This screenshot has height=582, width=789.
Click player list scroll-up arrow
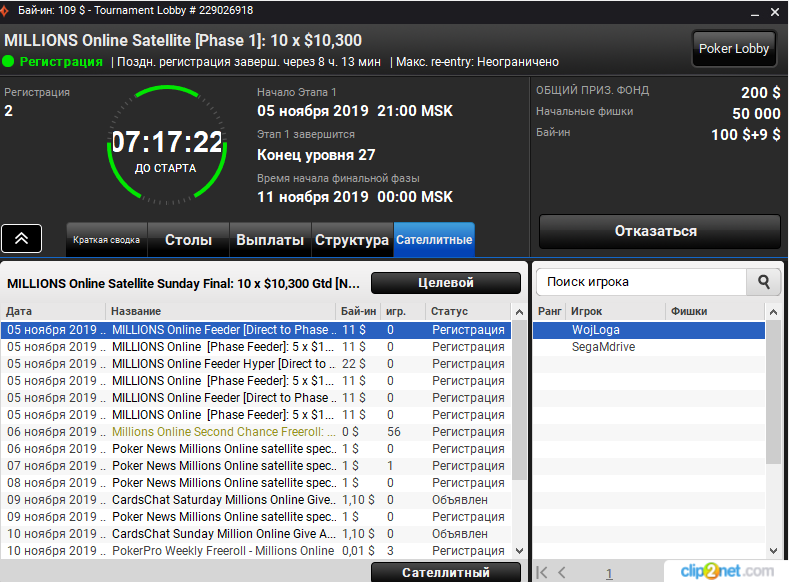point(773,312)
